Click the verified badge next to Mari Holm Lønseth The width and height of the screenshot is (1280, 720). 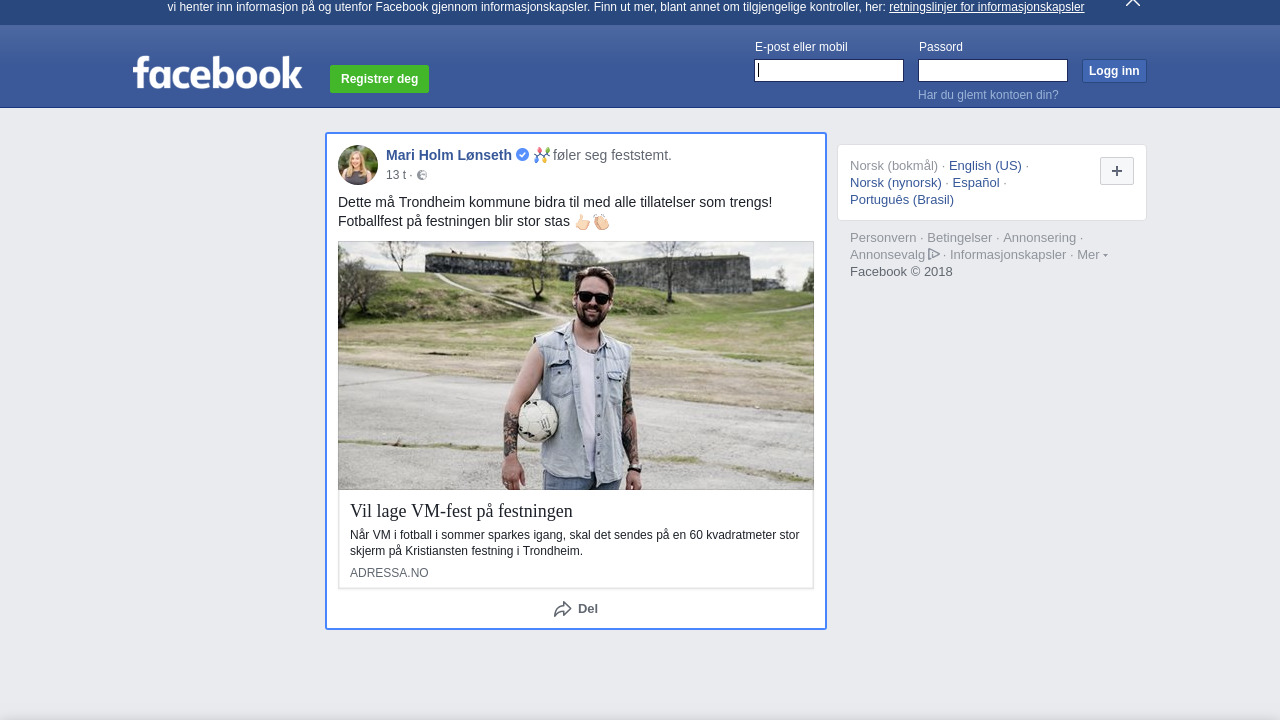point(522,155)
